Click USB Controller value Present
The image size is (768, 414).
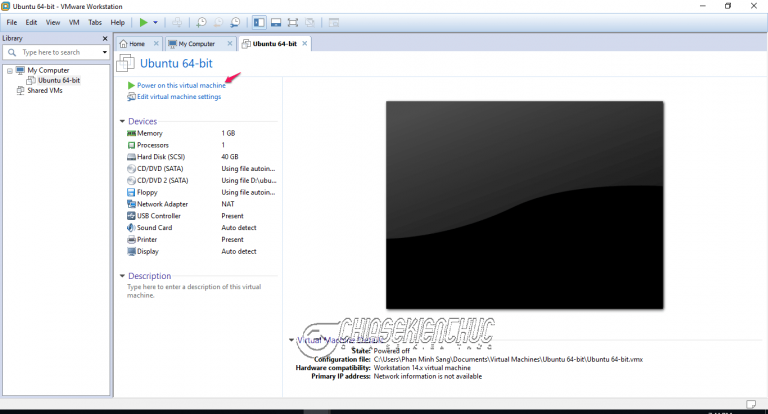(232, 216)
